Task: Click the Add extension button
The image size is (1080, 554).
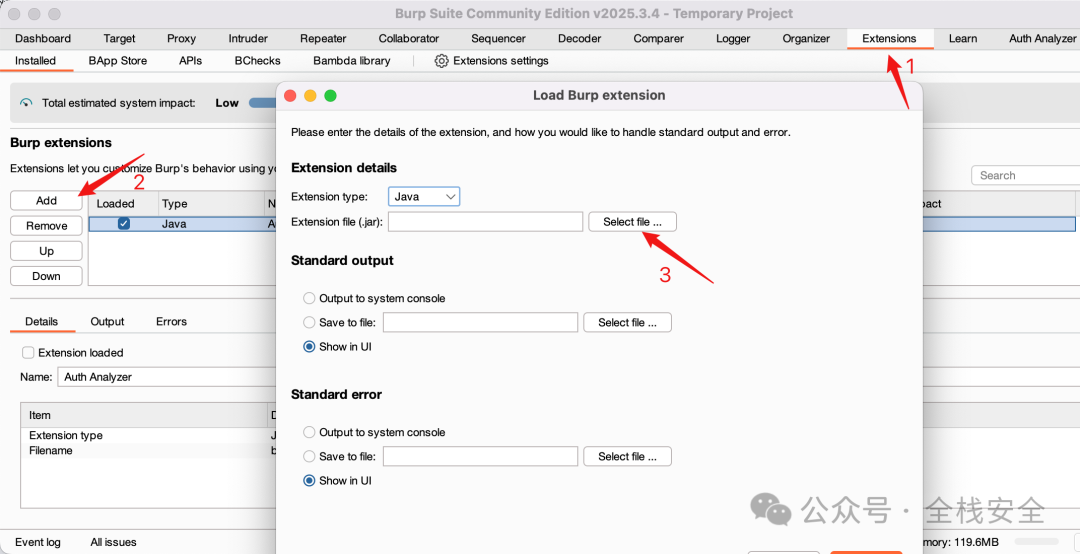Action: 46,201
